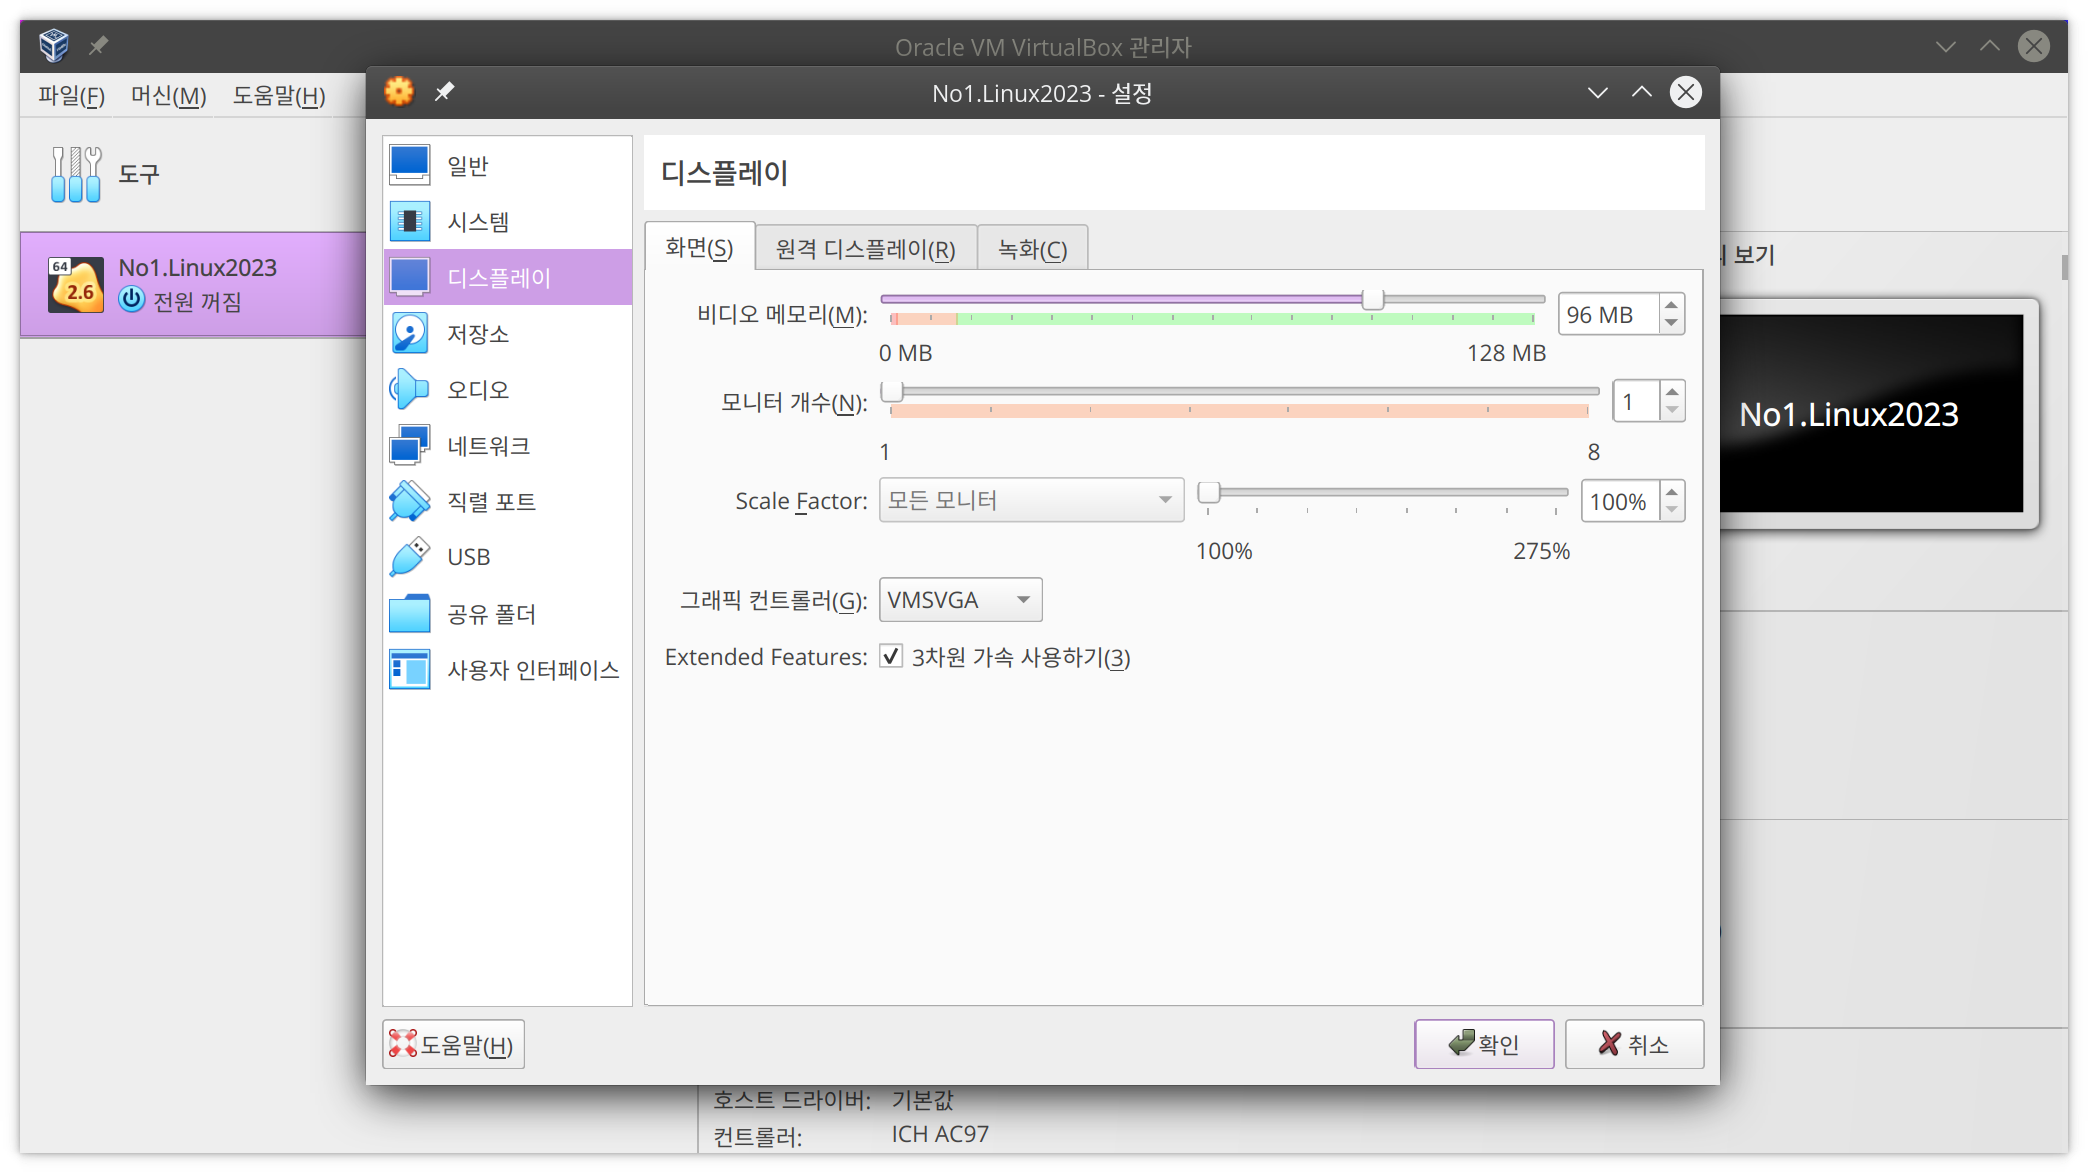
Task: Click the settings gear icon in dialog titlebar
Action: pos(399,92)
